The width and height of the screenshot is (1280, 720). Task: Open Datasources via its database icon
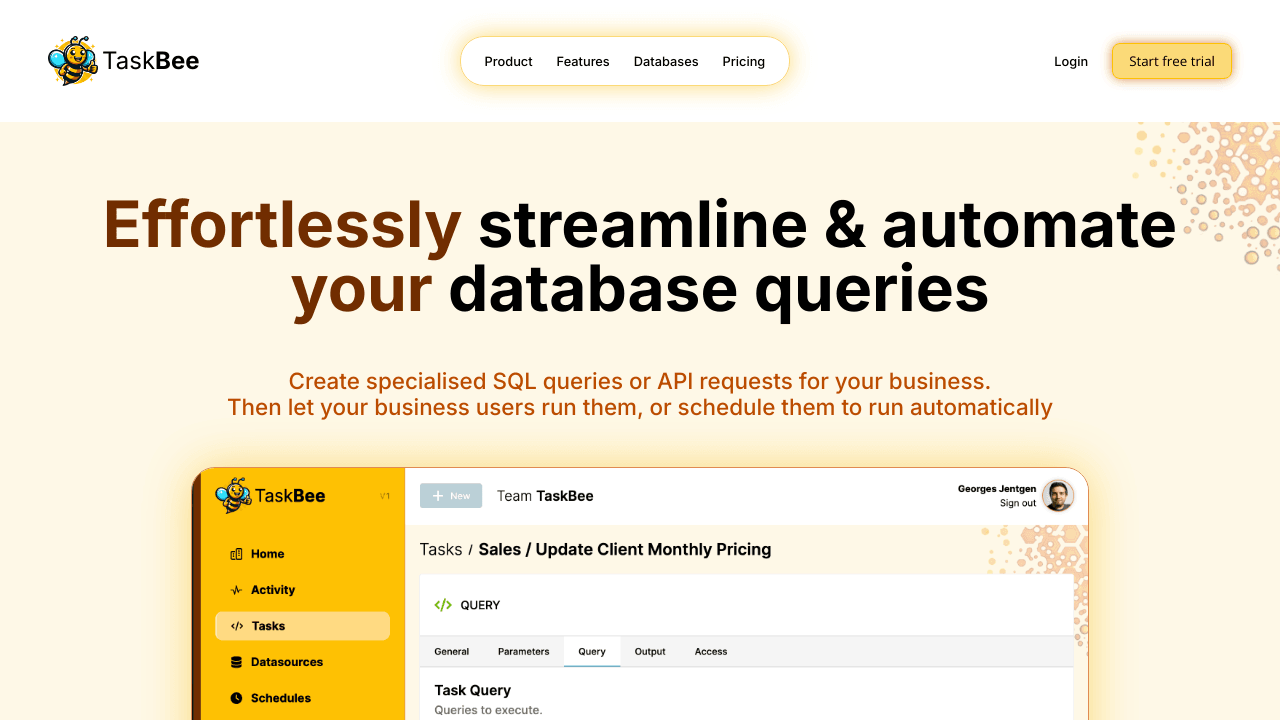[x=236, y=662]
